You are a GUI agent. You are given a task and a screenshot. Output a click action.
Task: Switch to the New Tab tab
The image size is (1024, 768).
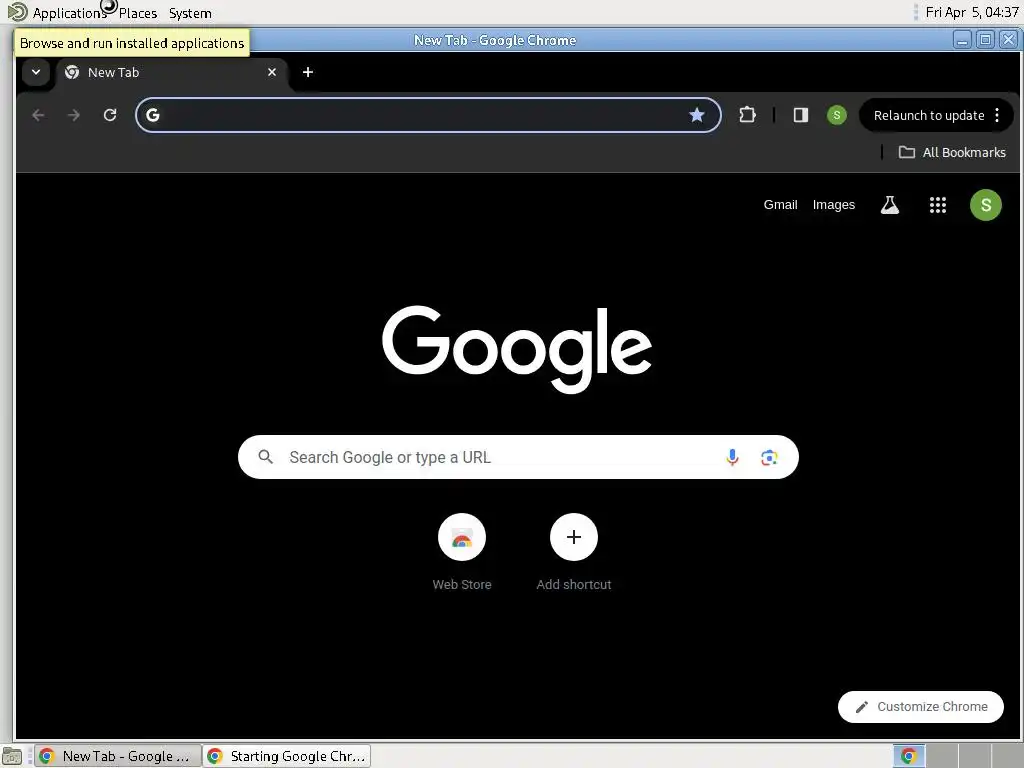tap(171, 72)
